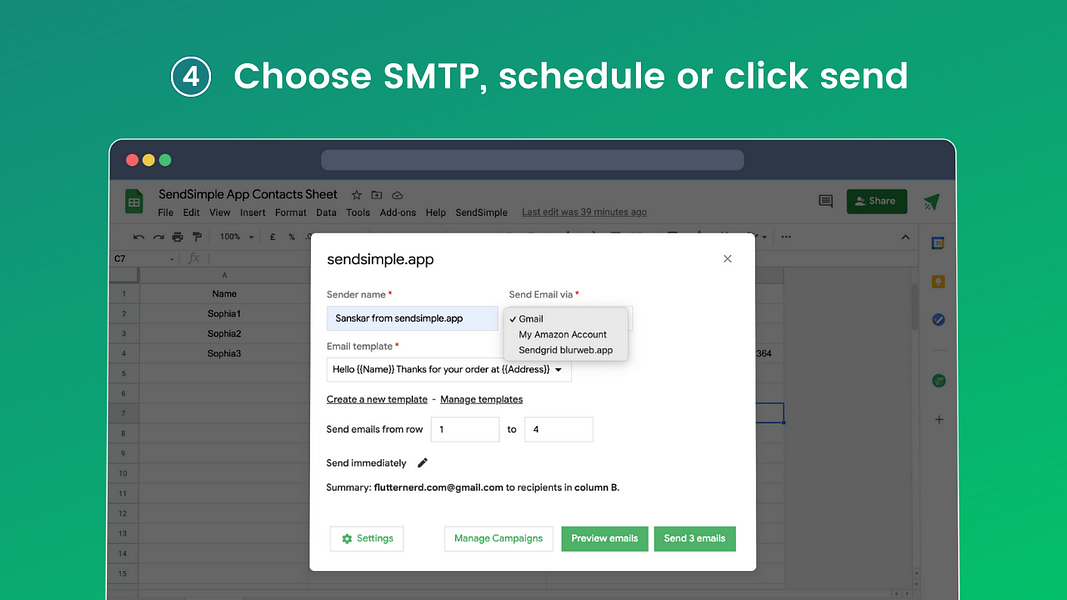Open Google Keep in the sidebar
The height and width of the screenshot is (600, 1067).
938,283
